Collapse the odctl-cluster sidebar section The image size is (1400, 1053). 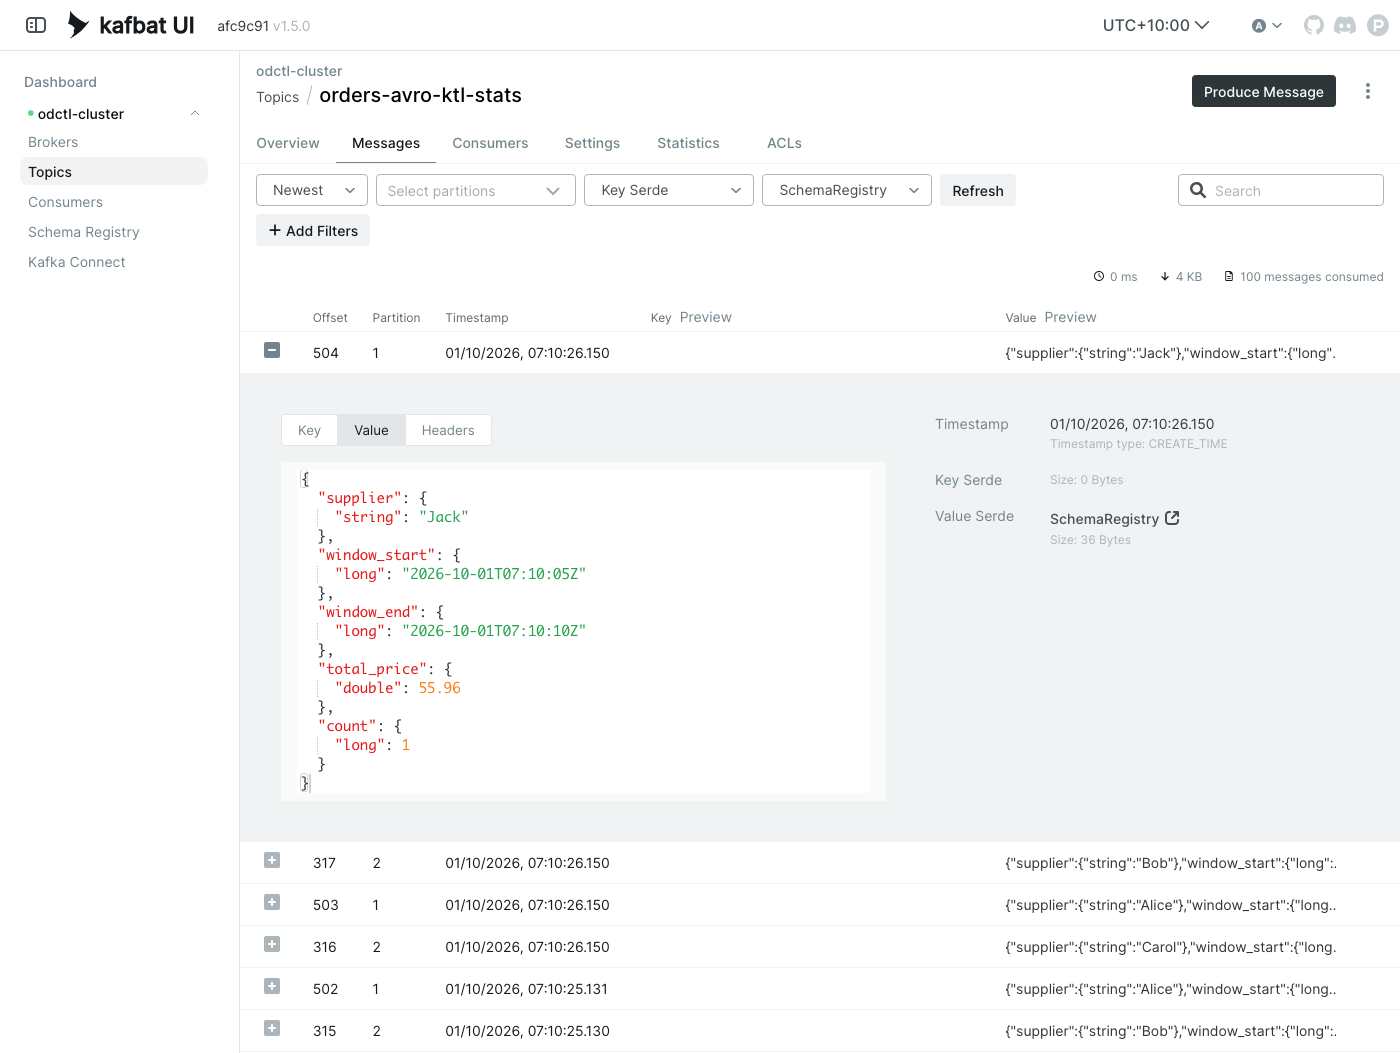[x=195, y=113]
